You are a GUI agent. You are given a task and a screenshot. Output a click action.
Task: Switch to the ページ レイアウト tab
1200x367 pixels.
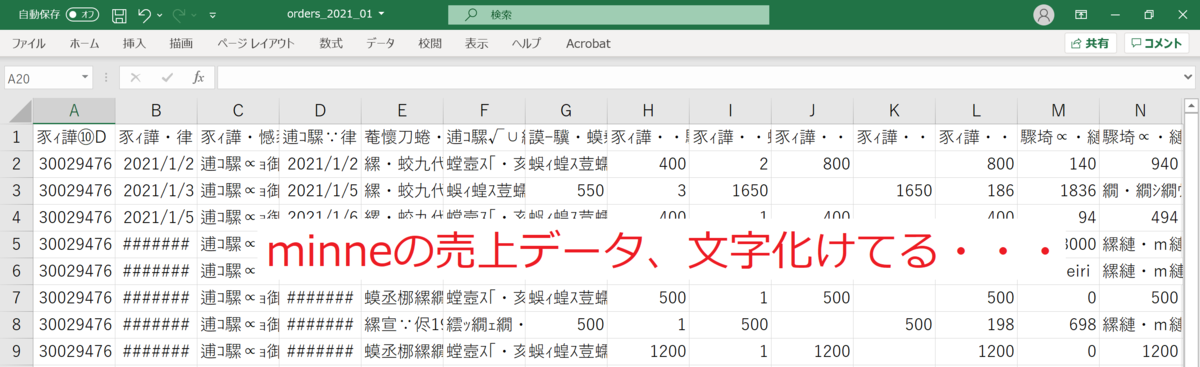[x=256, y=44]
